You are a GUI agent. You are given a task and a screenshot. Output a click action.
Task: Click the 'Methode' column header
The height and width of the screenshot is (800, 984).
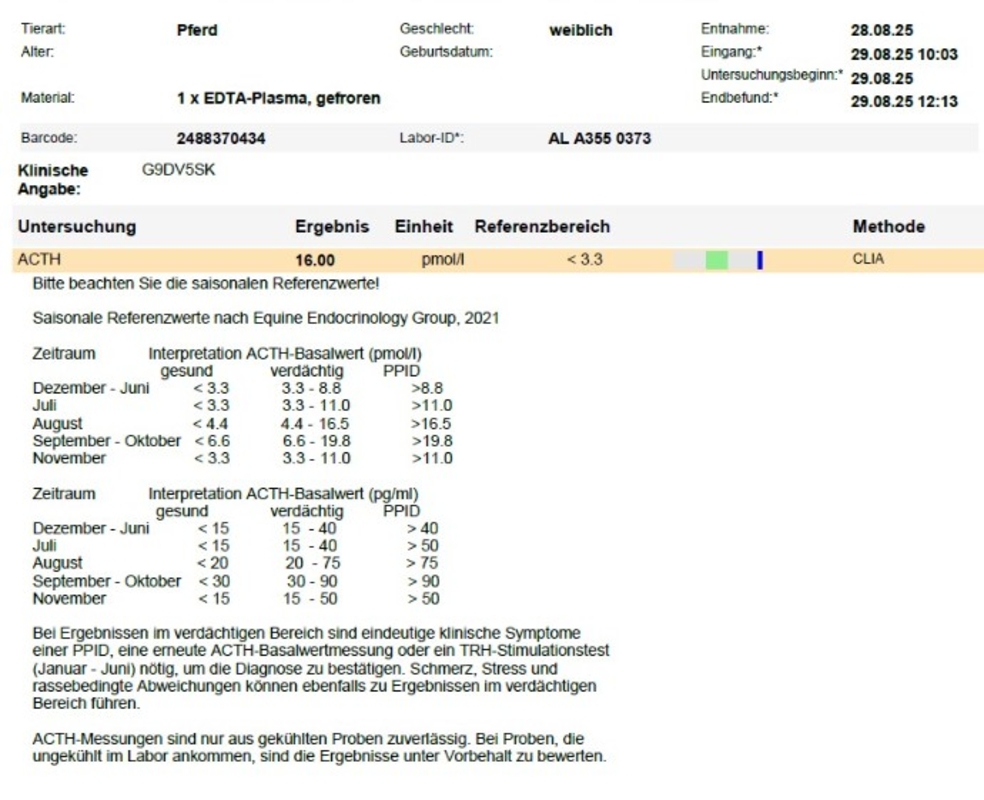pyautogui.click(x=889, y=227)
